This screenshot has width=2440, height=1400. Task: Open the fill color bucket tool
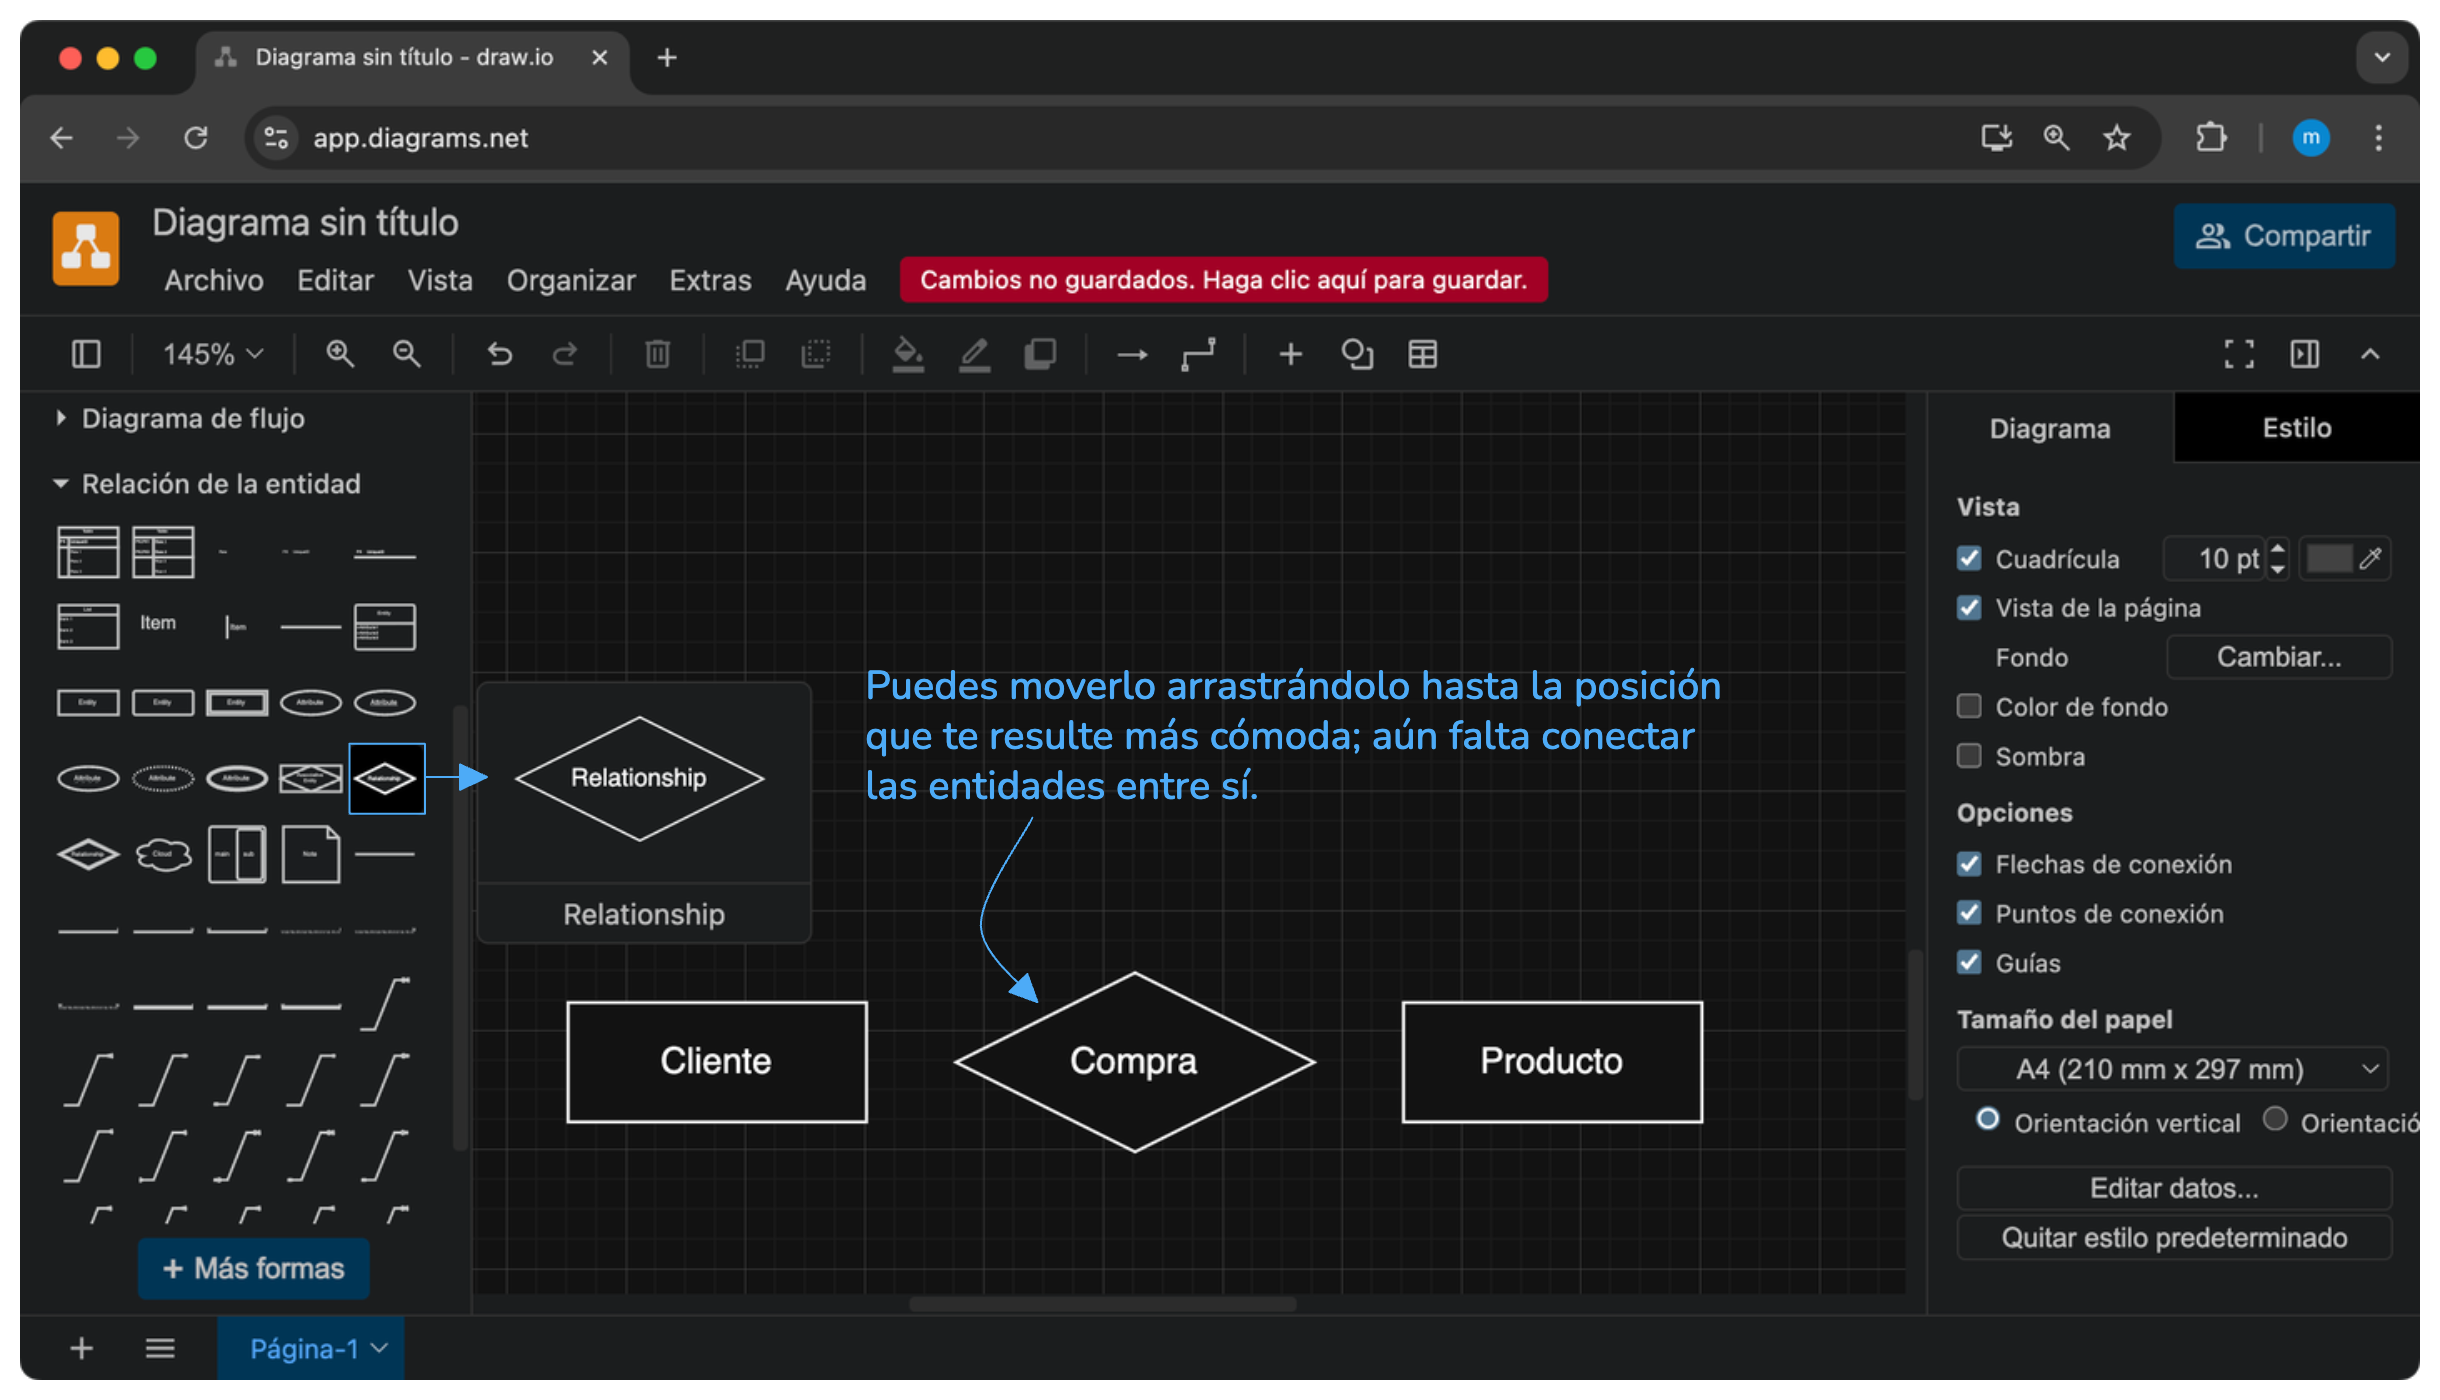(907, 354)
